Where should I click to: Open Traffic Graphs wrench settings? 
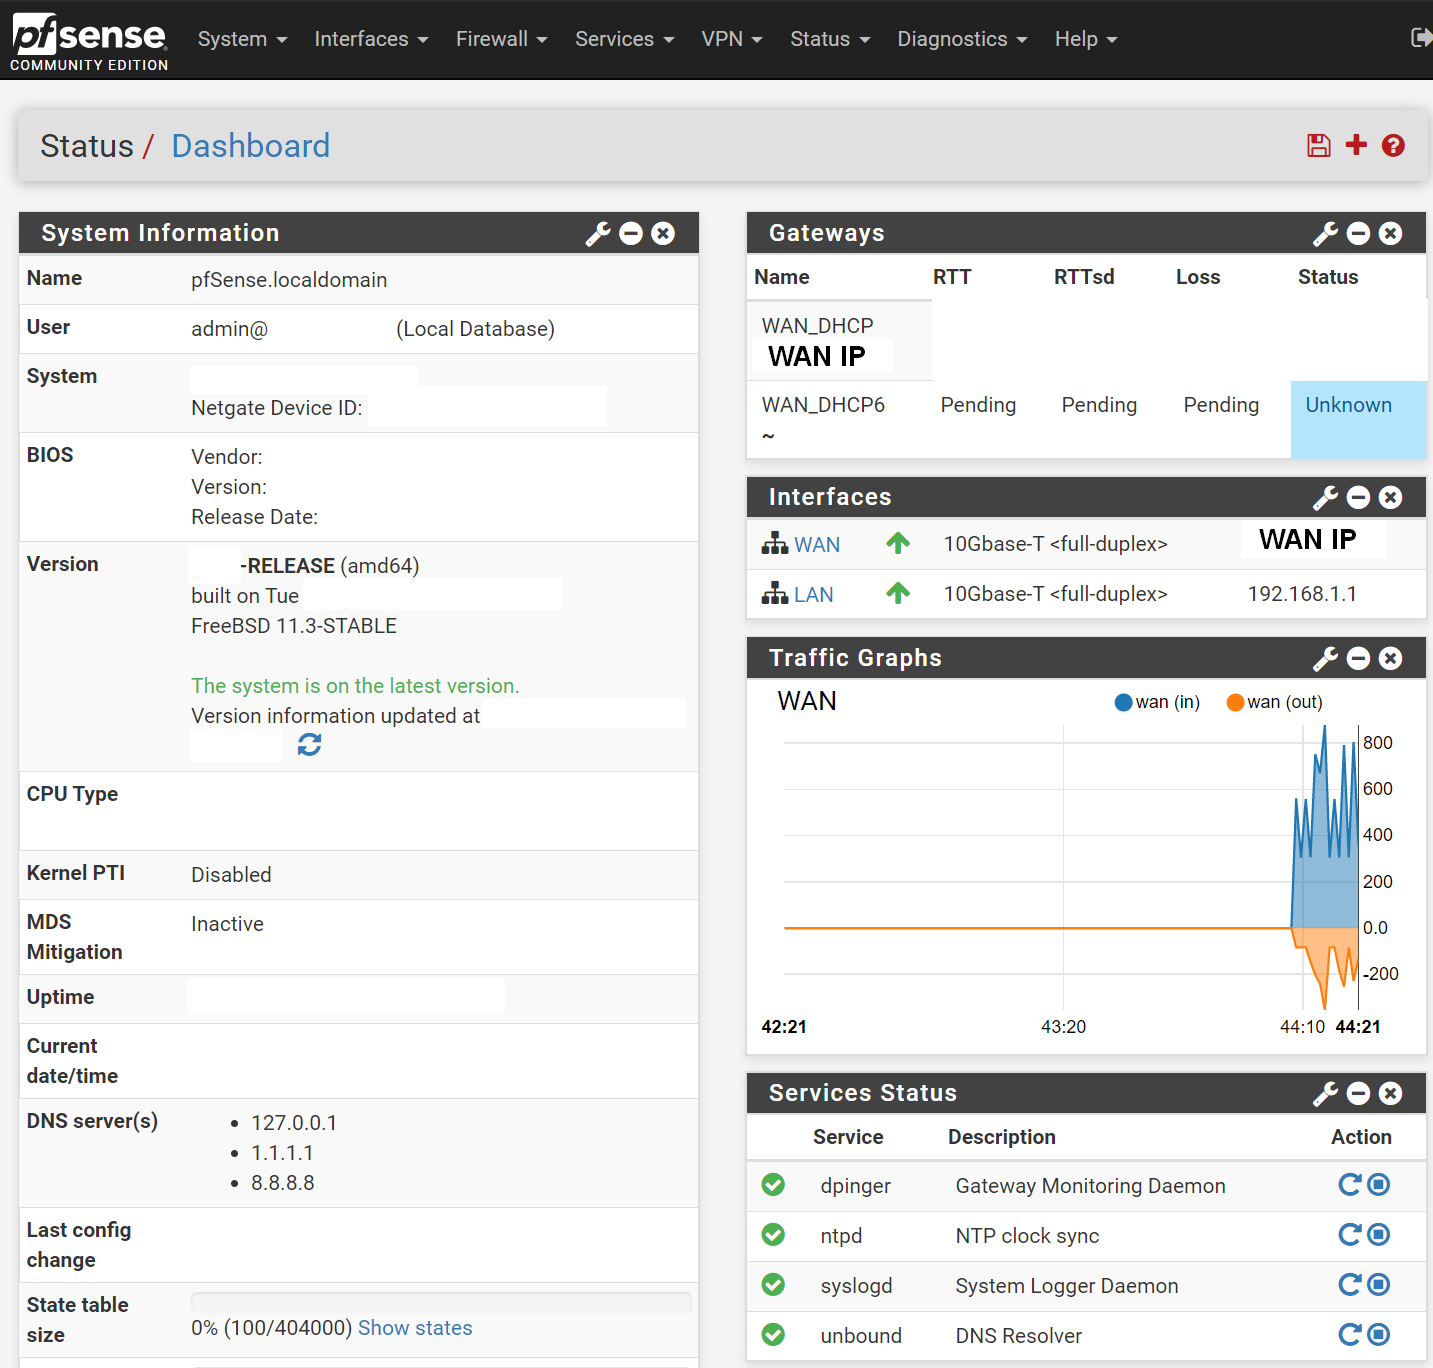pyautogui.click(x=1326, y=659)
